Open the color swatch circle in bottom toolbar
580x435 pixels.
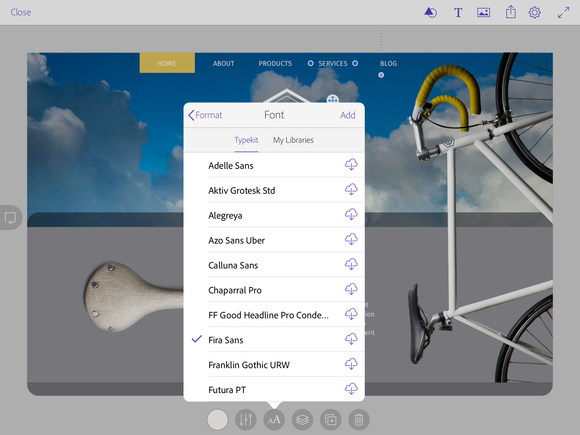tap(218, 419)
